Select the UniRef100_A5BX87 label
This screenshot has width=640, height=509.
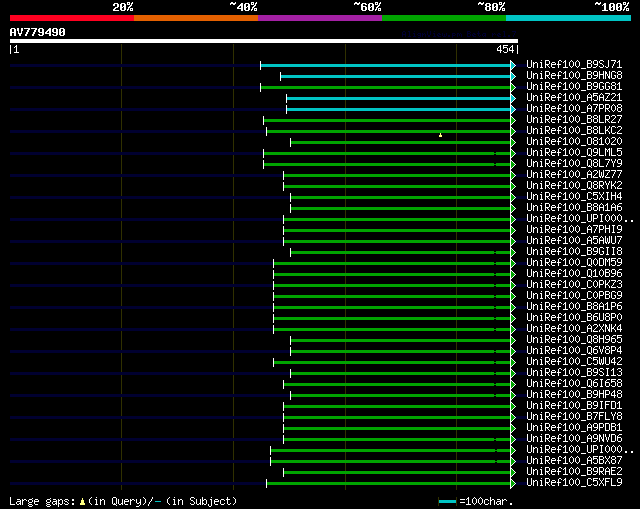pyautogui.click(x=574, y=461)
